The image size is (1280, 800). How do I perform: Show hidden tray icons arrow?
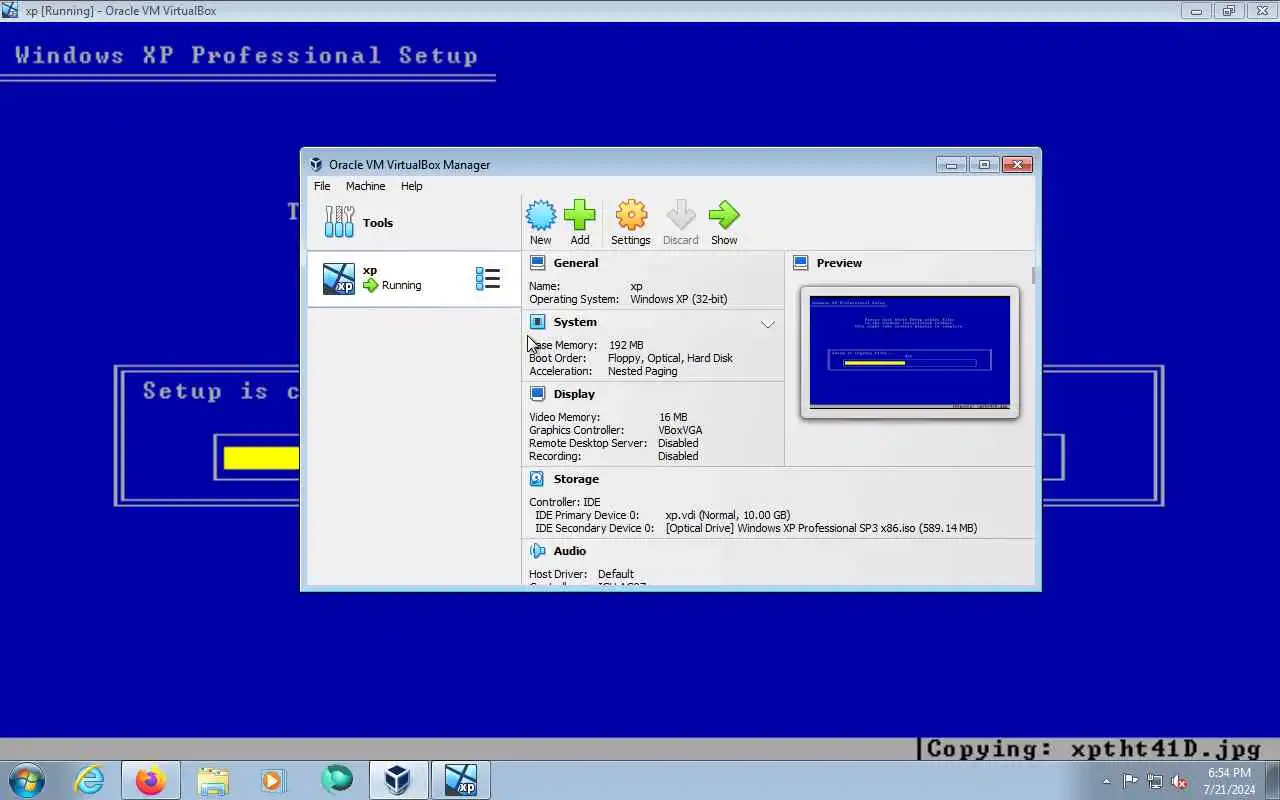pos(1106,781)
